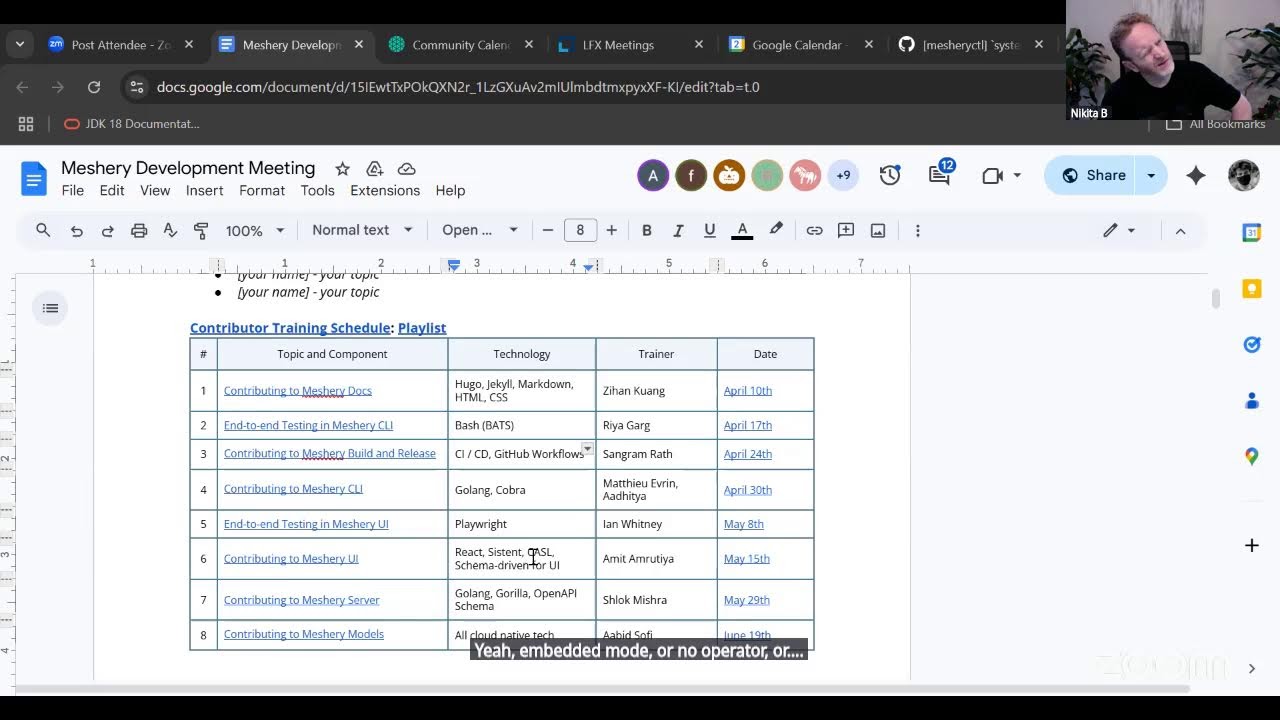Get add-ons with the plus icon
This screenshot has height=720, width=1280.
(x=1251, y=545)
